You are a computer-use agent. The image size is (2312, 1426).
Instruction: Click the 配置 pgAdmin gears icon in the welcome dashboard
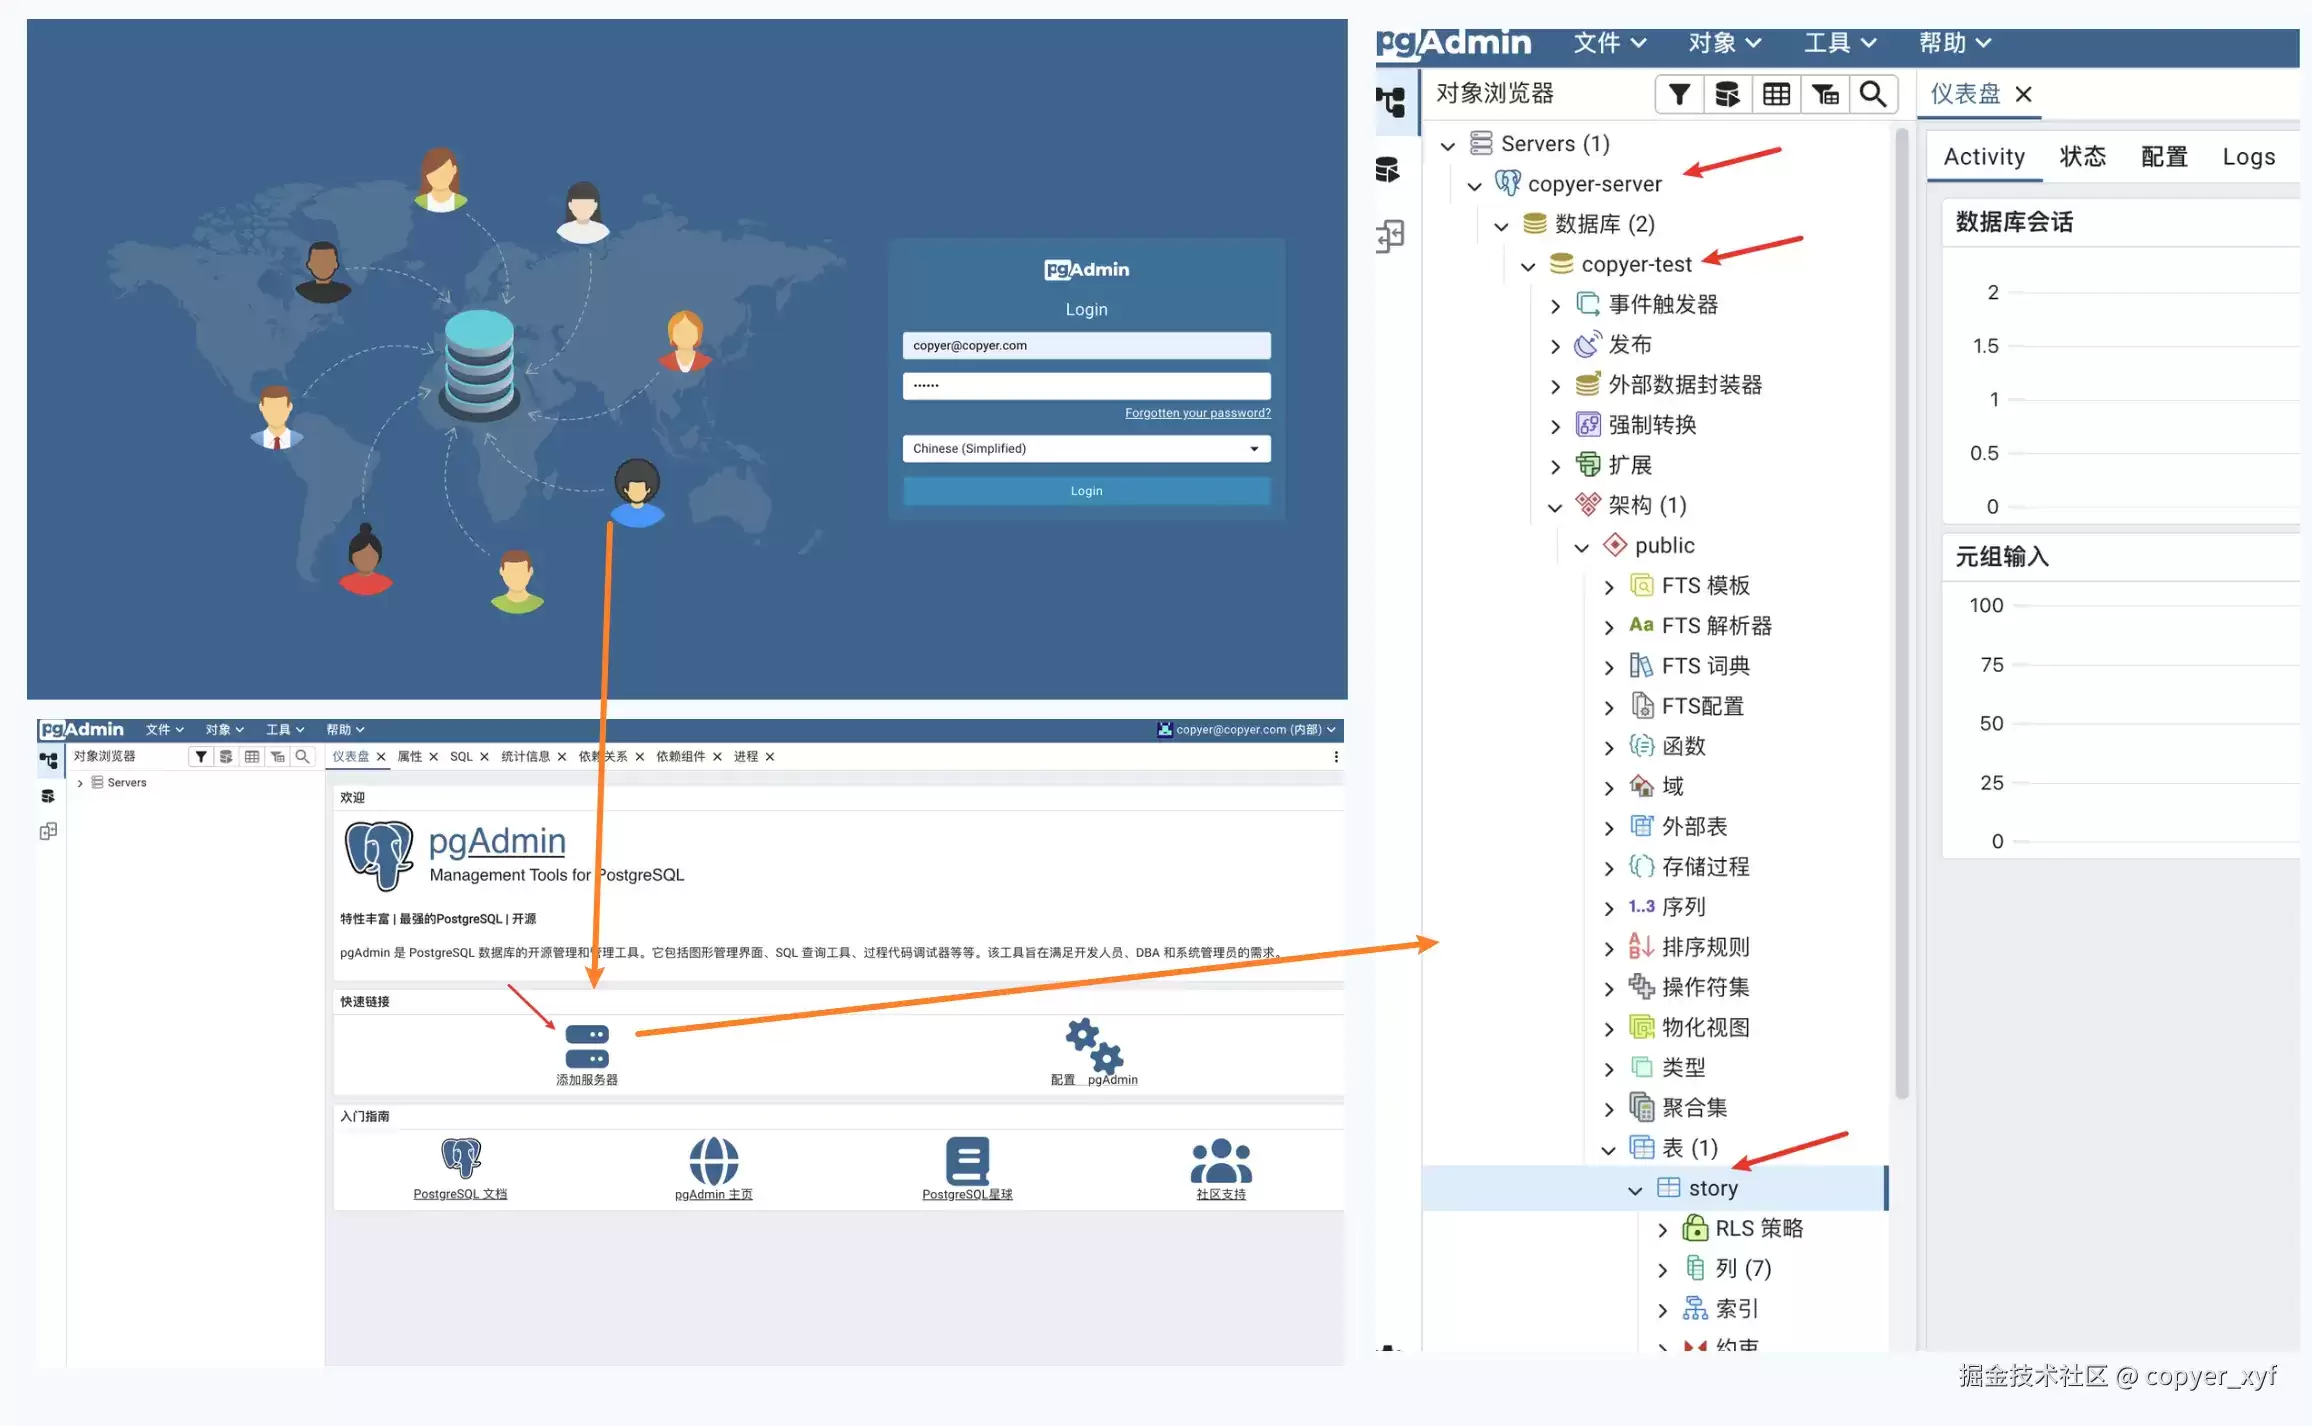[x=1094, y=1045]
